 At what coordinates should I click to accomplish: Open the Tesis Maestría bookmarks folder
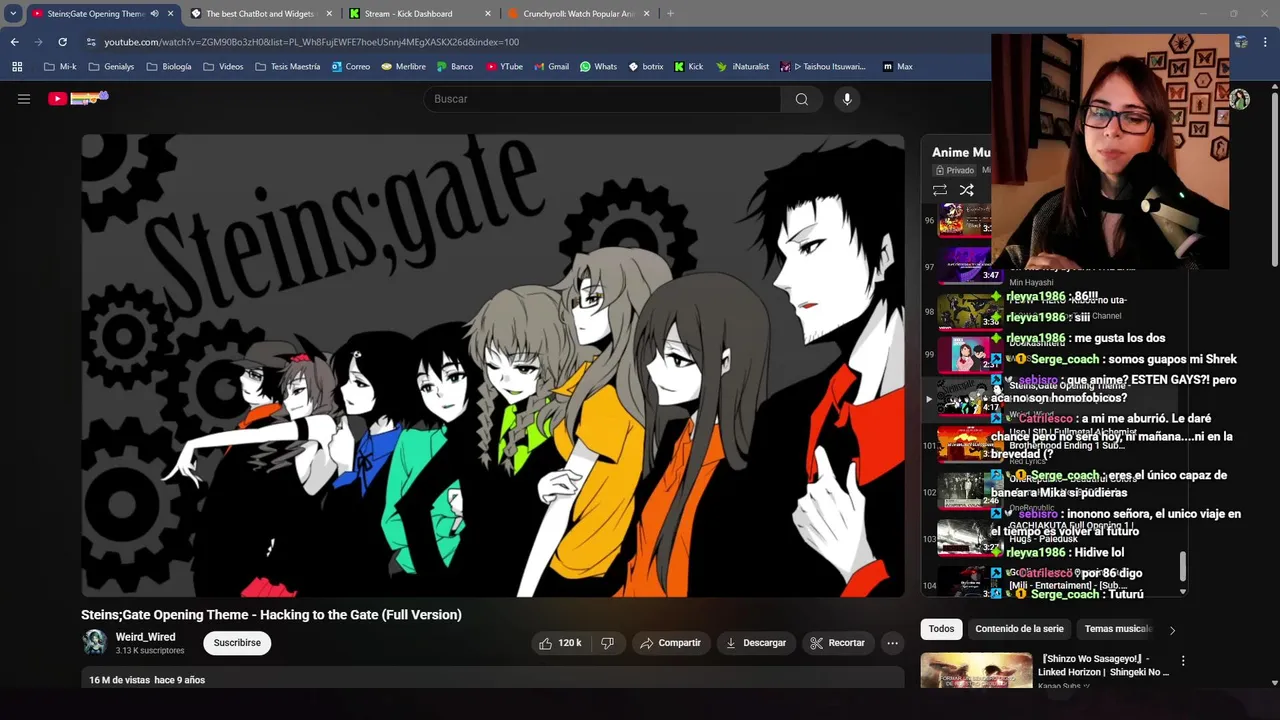287,67
